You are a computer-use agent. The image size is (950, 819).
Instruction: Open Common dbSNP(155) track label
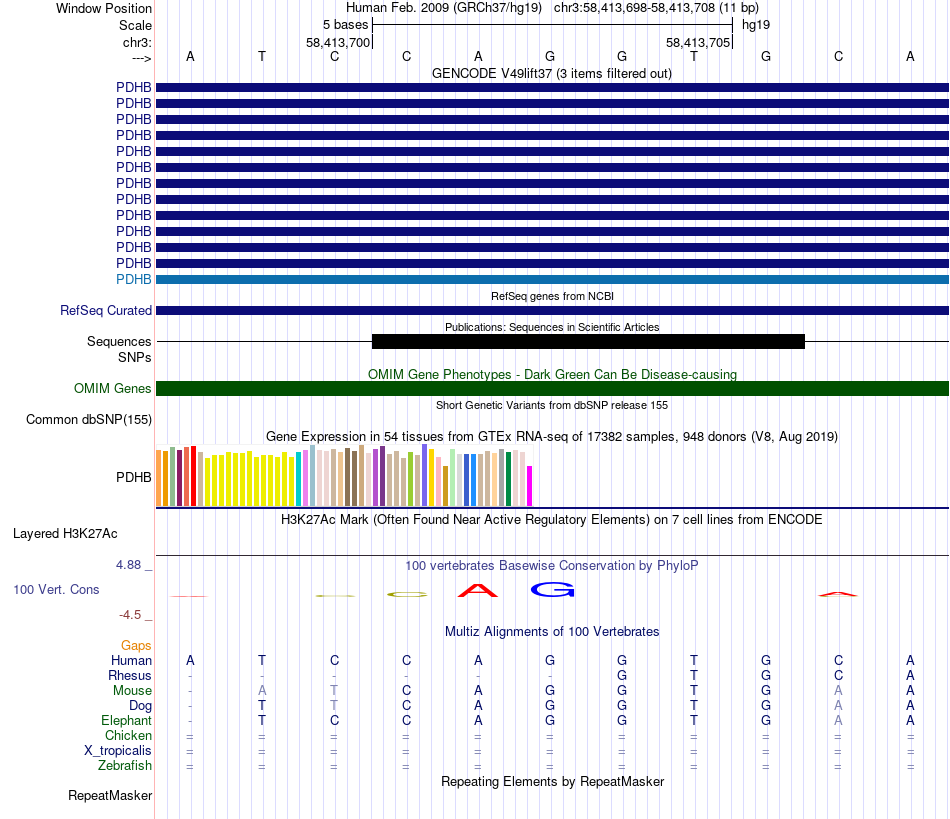(88, 419)
